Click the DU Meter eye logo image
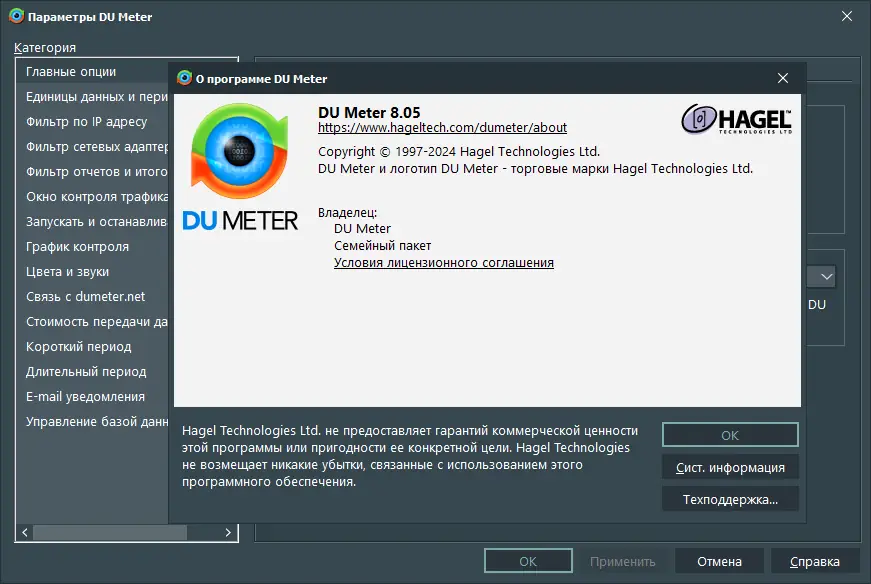 (239, 151)
